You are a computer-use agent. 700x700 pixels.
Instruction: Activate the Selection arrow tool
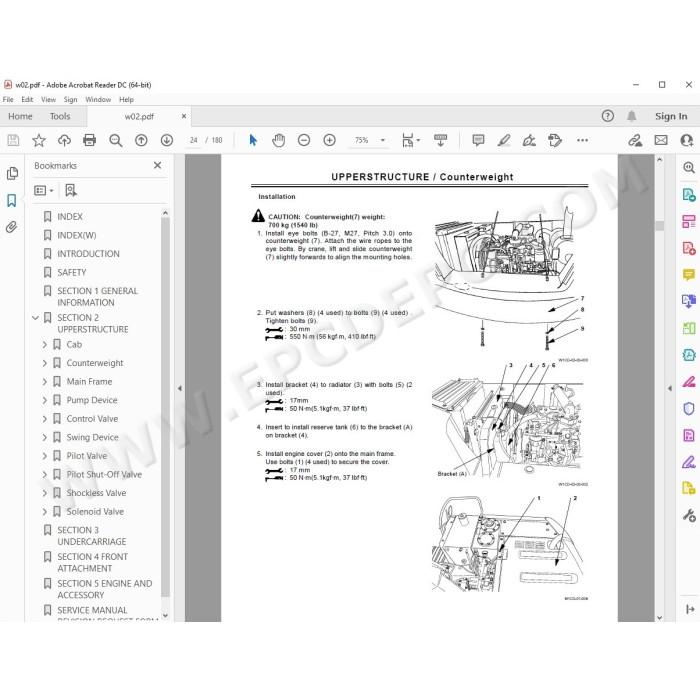coord(253,140)
